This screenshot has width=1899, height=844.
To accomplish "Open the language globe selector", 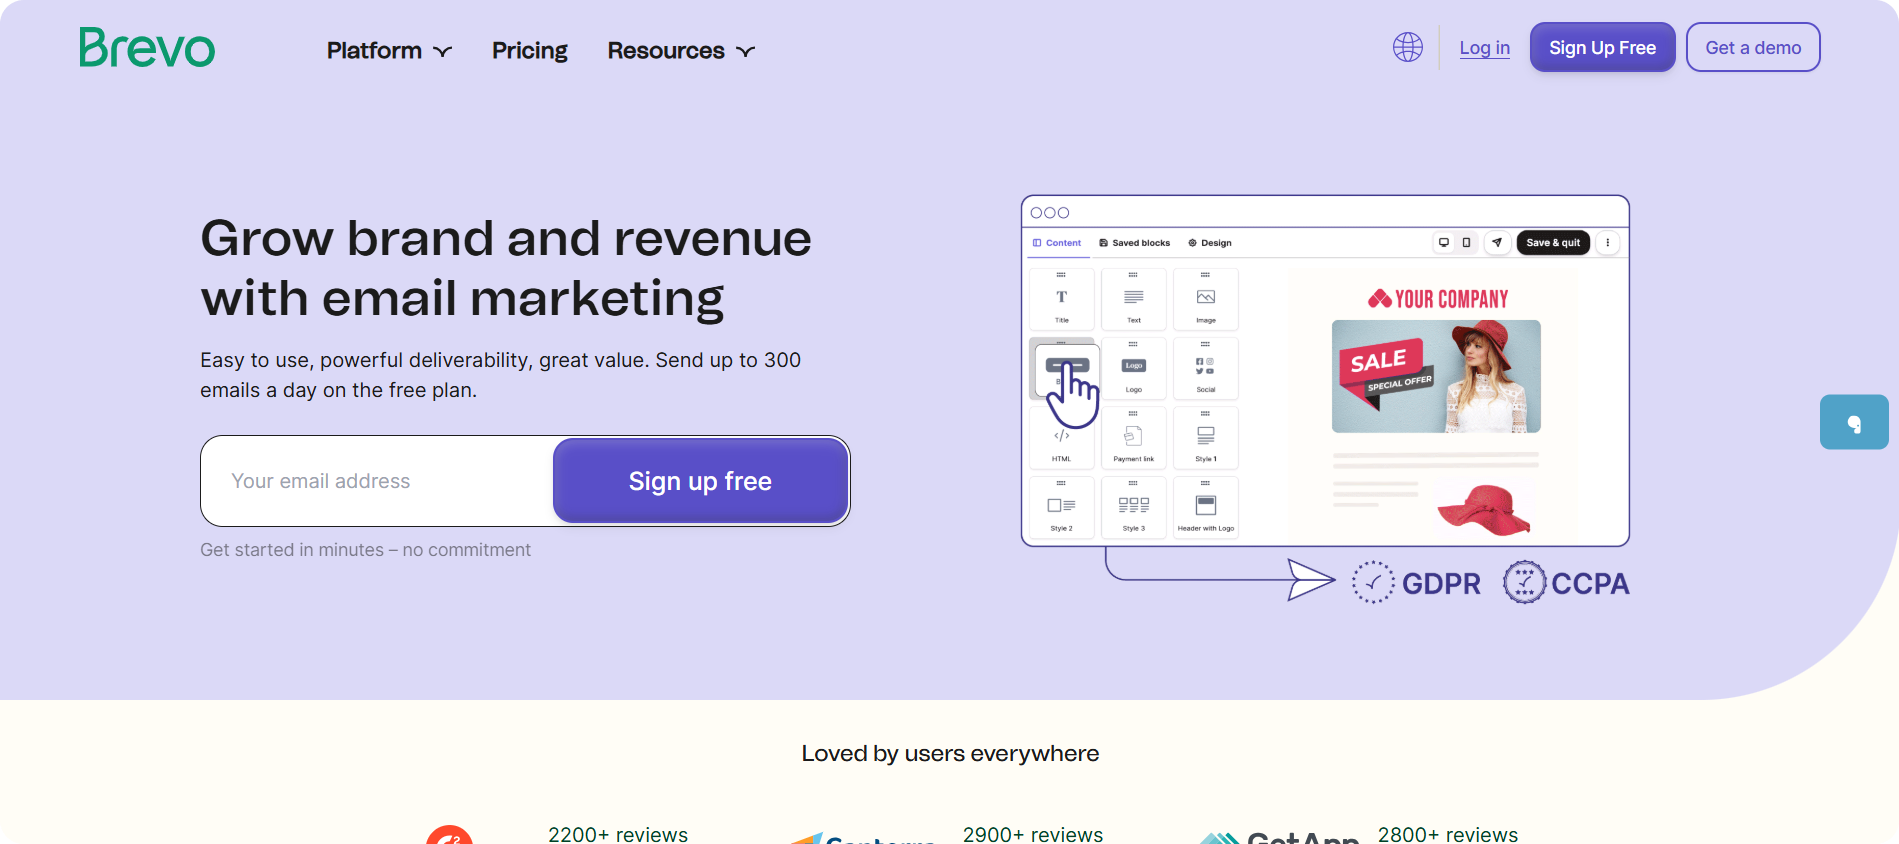I will pos(1407,47).
